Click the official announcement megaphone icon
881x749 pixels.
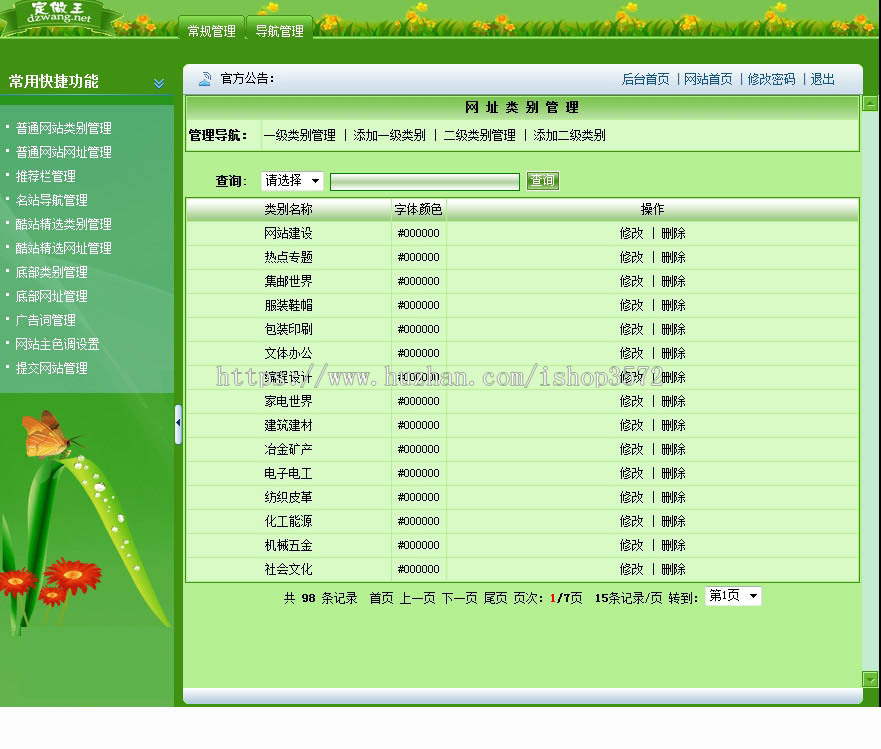pos(203,79)
